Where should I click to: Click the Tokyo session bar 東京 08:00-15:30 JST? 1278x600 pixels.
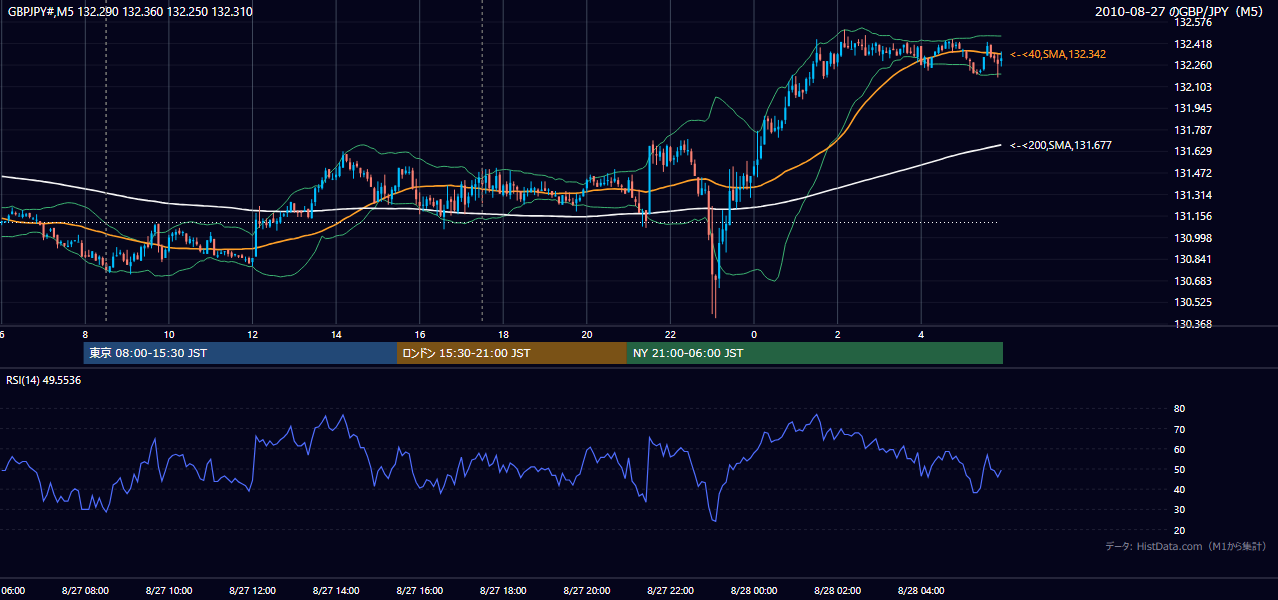pos(240,353)
